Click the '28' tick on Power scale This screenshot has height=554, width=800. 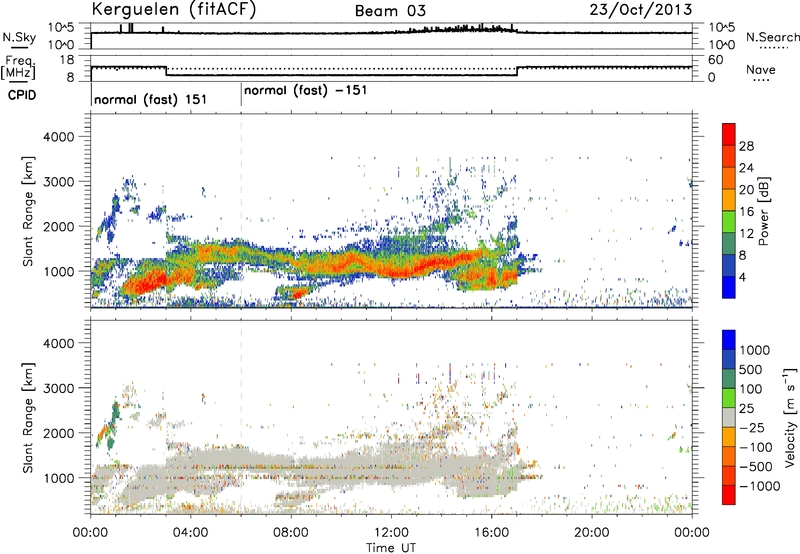coord(746,146)
